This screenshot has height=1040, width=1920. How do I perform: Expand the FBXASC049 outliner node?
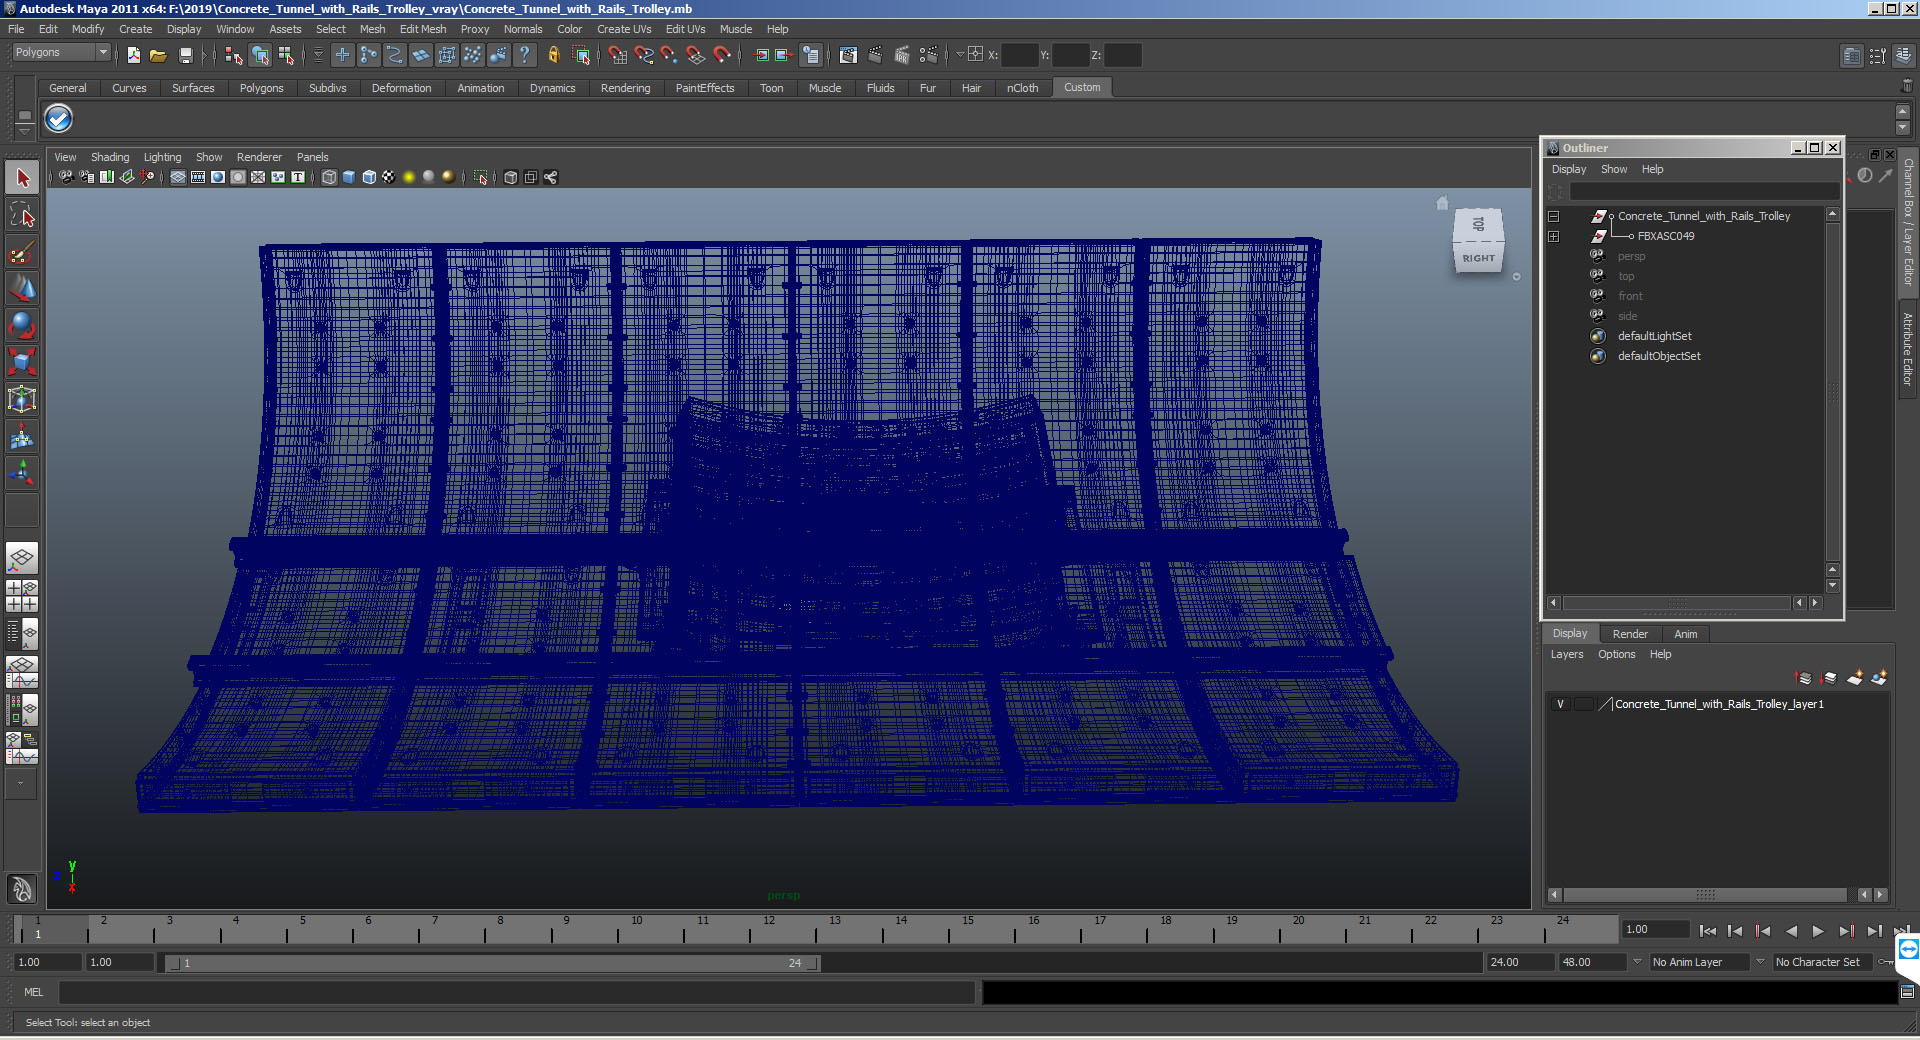1553,236
